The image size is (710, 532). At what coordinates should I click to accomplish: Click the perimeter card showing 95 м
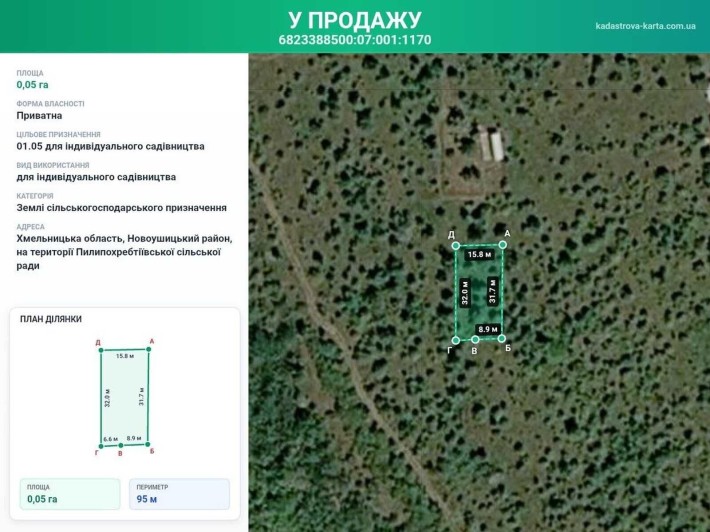[x=179, y=494]
